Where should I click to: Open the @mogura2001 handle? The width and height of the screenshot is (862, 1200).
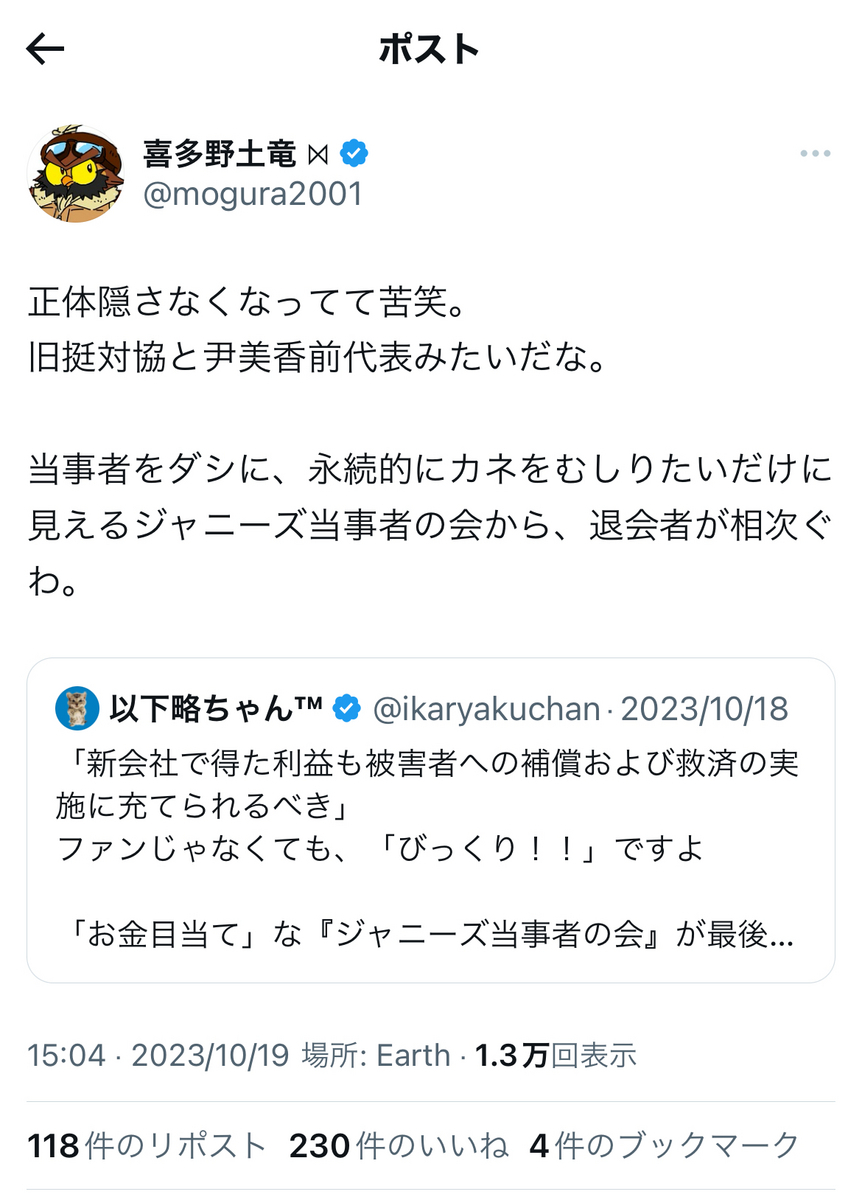click(252, 194)
